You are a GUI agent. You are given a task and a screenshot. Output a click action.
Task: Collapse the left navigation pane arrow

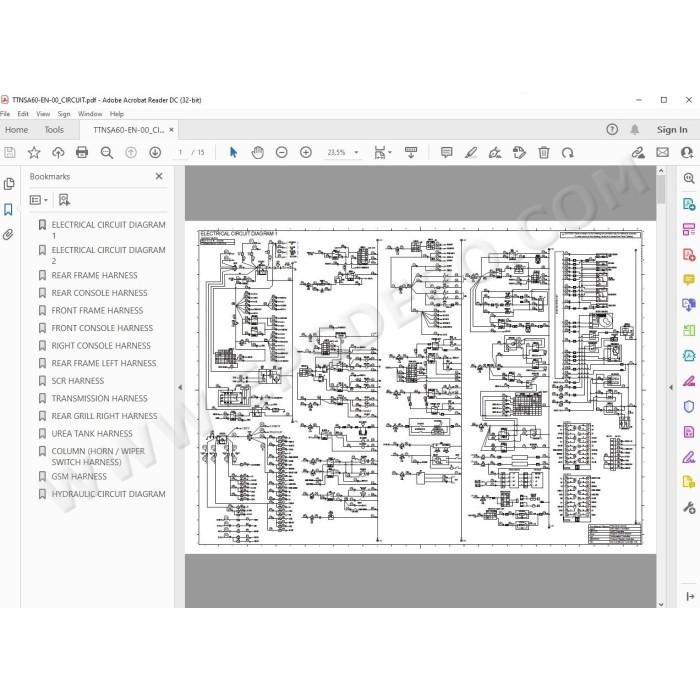point(180,387)
